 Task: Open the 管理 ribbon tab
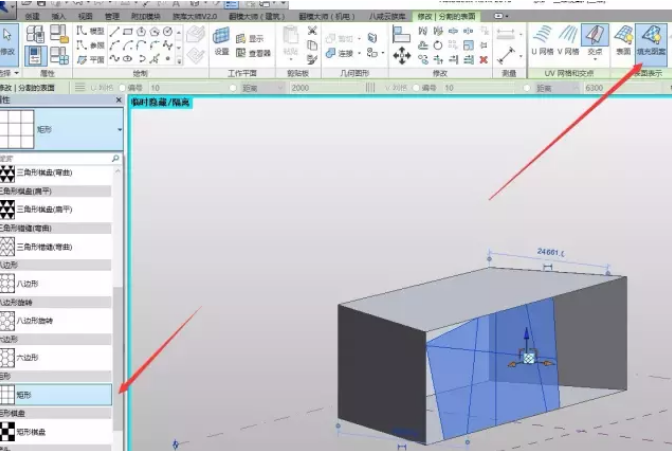(112, 16)
